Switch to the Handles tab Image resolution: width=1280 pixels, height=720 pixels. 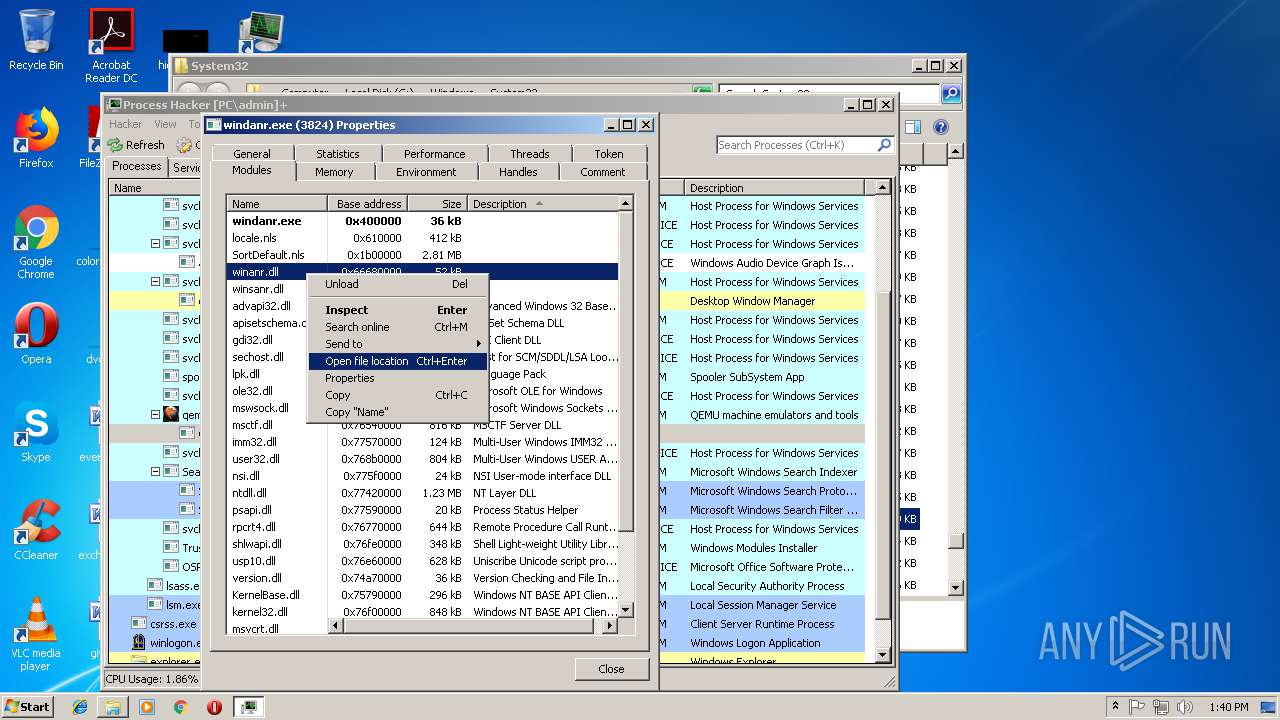518,172
